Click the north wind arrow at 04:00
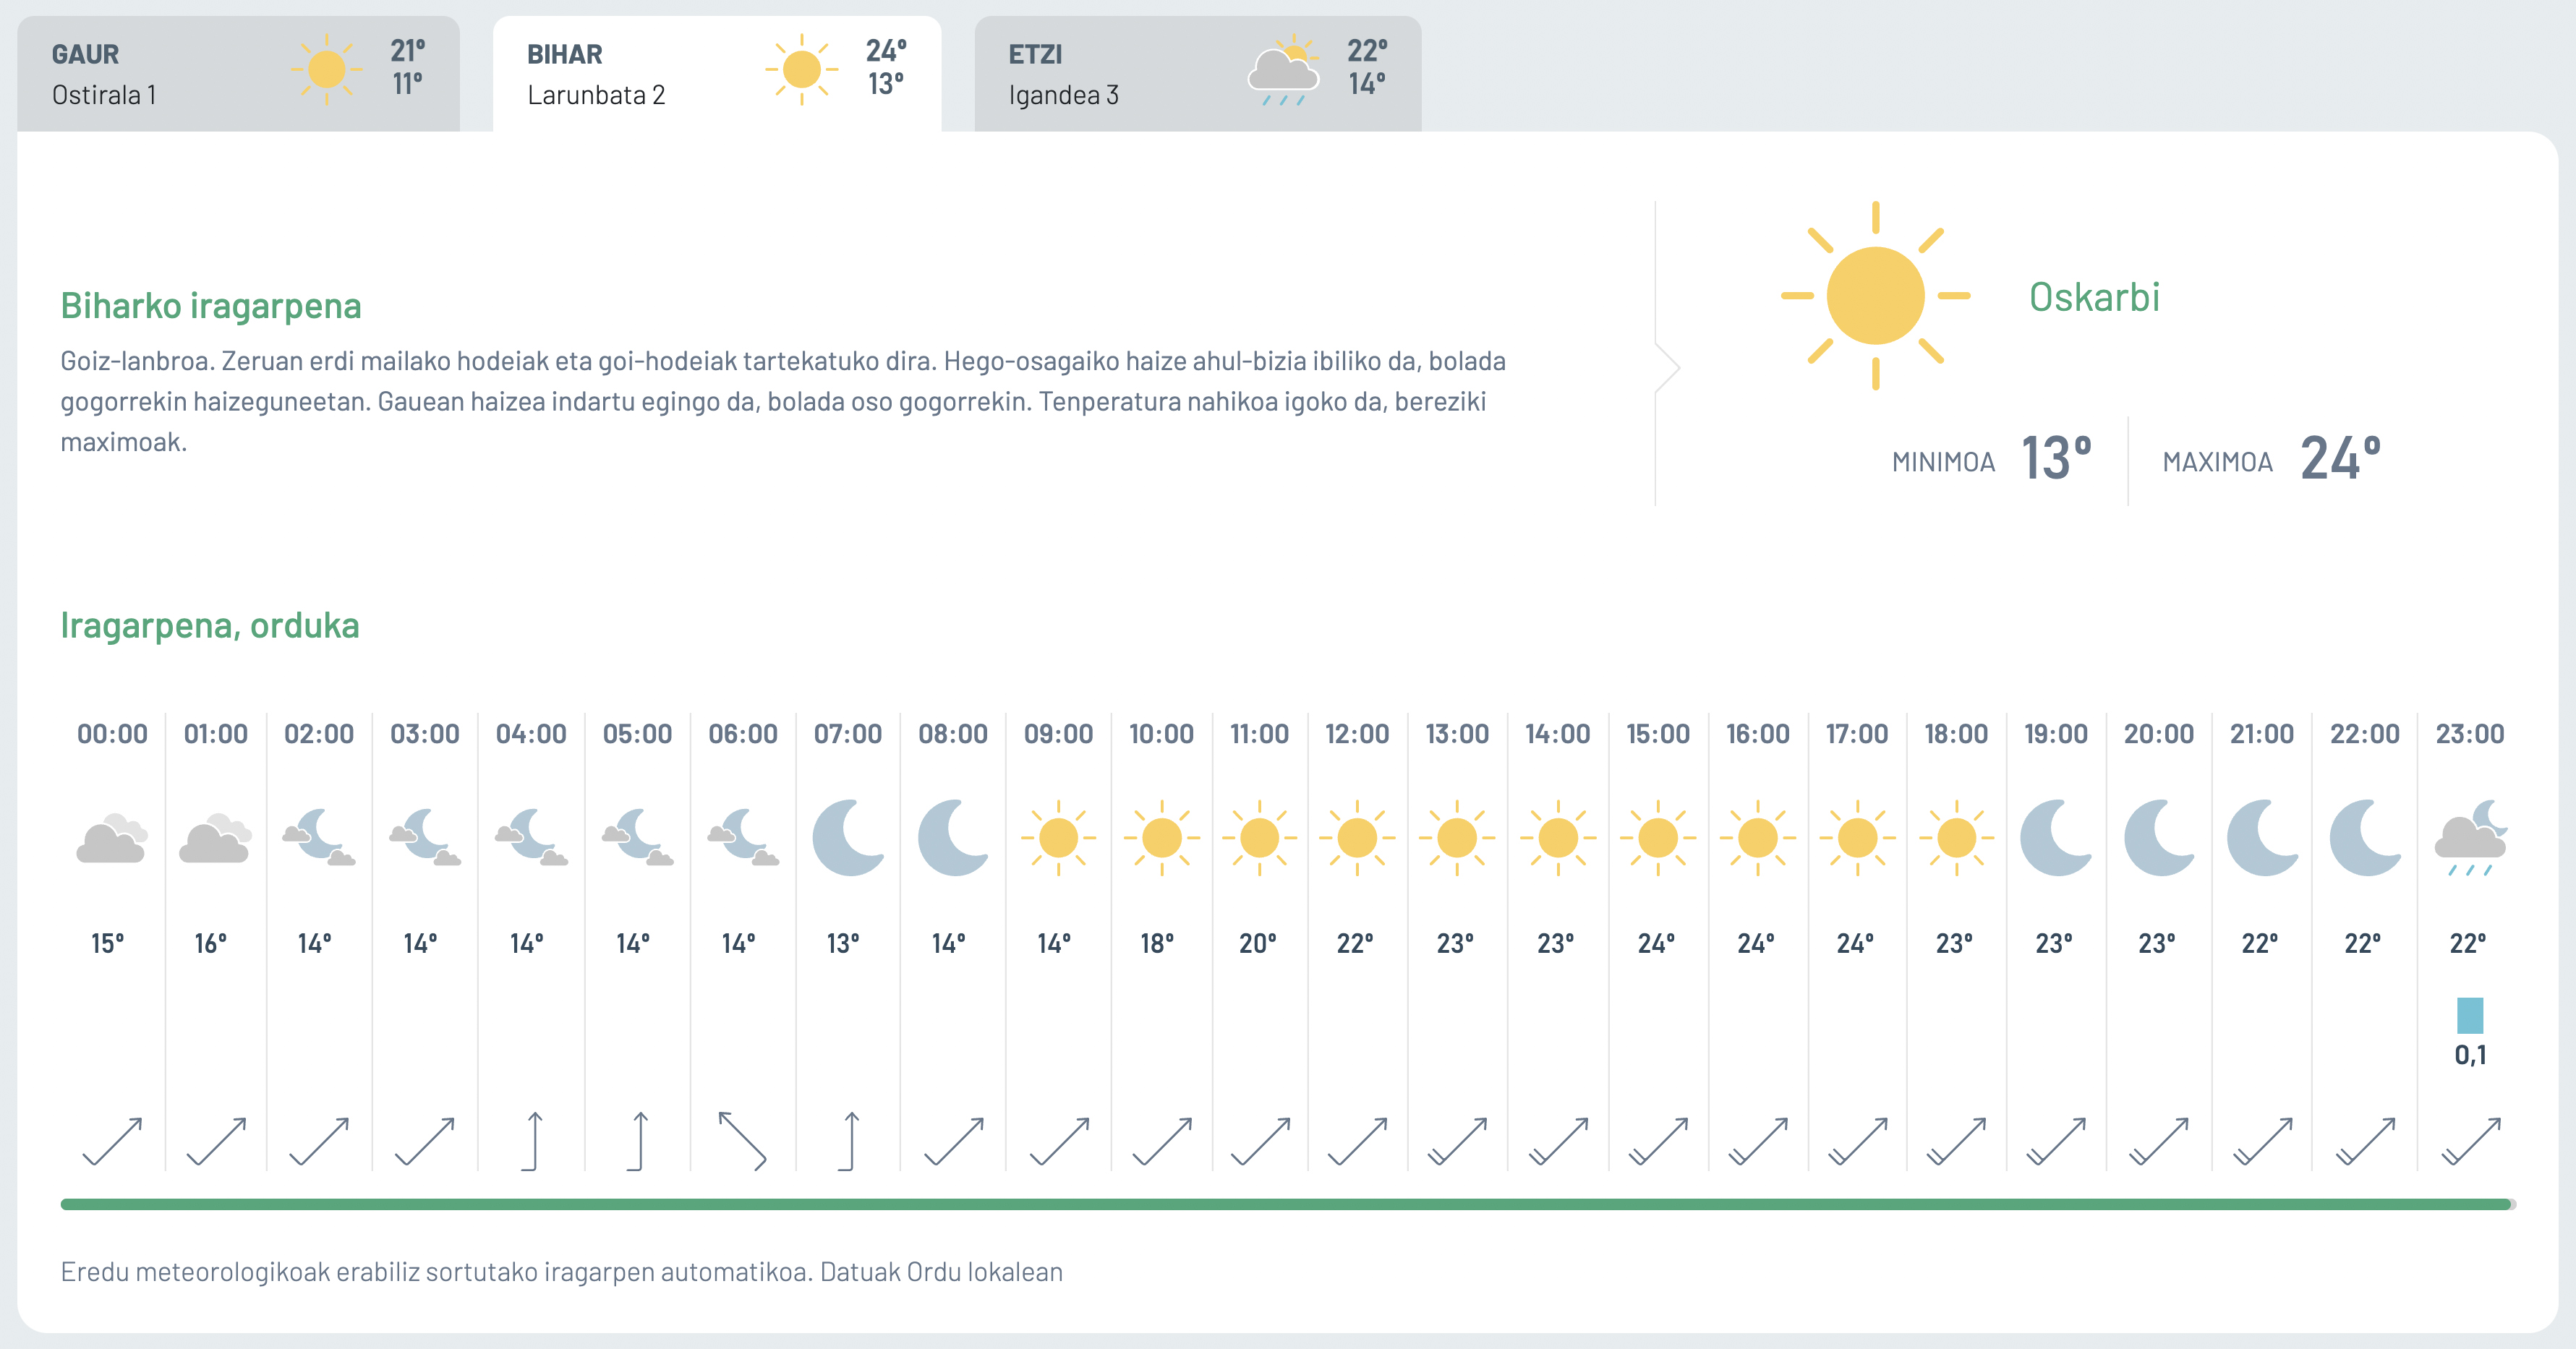The height and width of the screenshot is (1349, 2576). tap(533, 1141)
